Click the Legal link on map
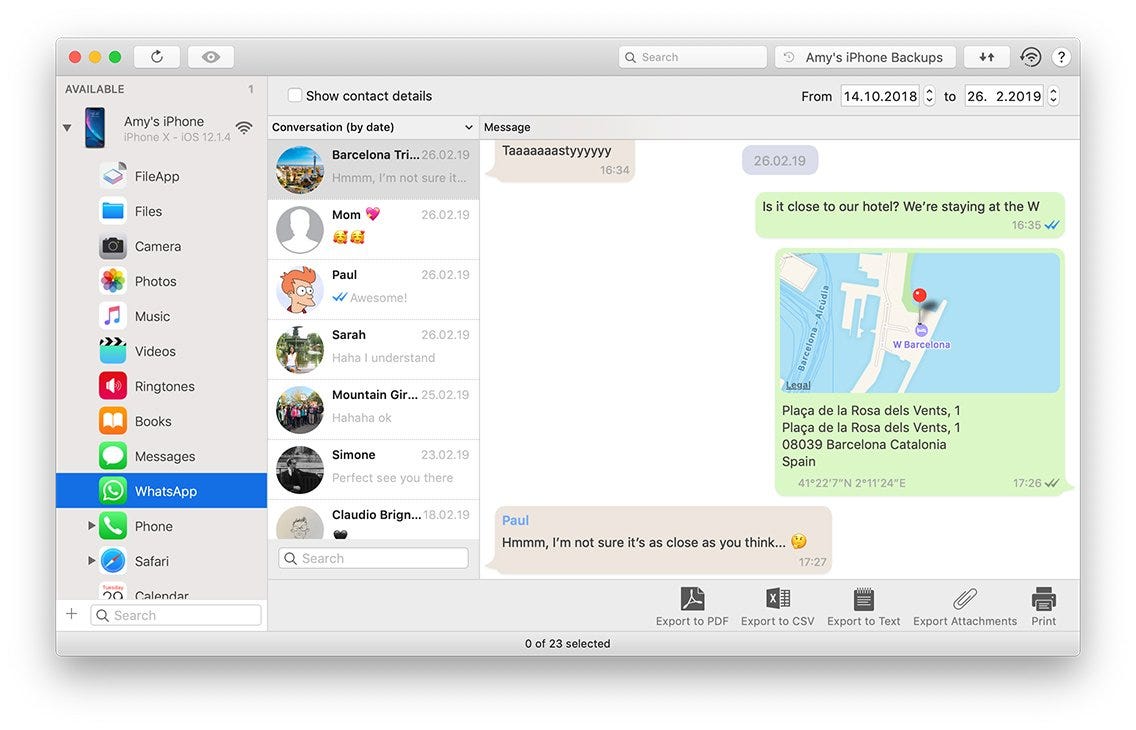 click(x=798, y=385)
